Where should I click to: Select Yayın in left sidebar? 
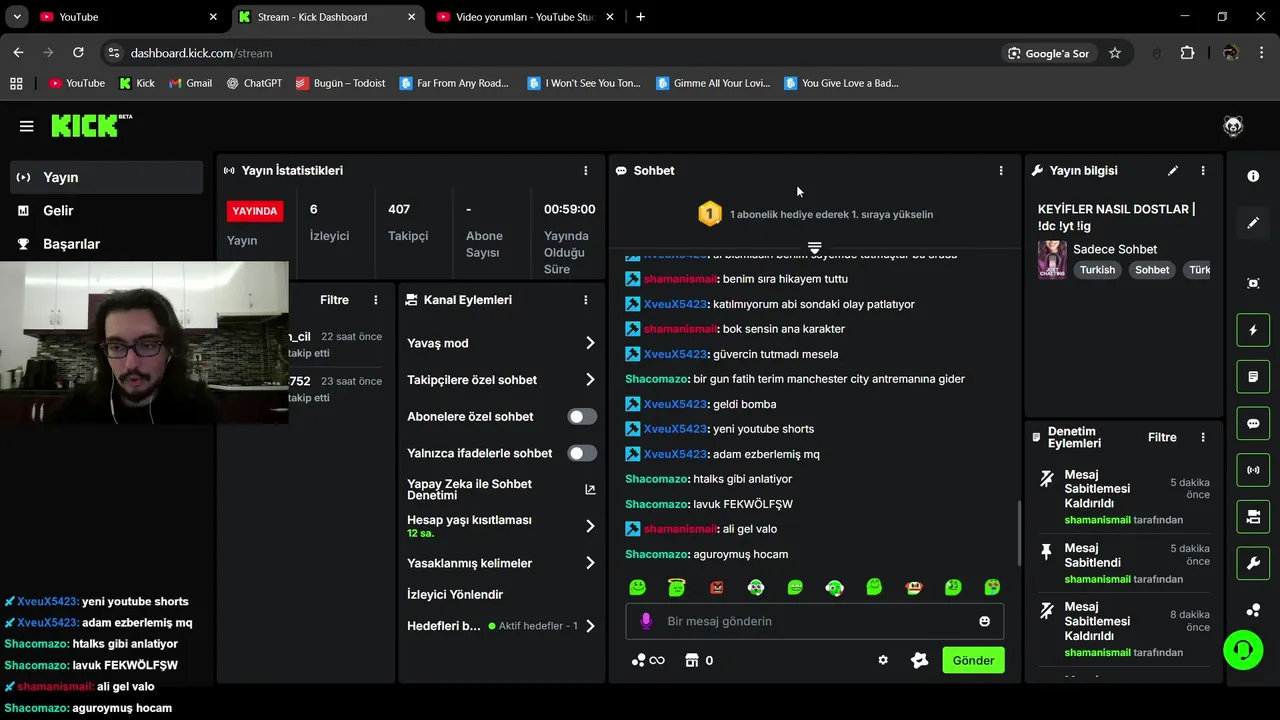tap(107, 177)
